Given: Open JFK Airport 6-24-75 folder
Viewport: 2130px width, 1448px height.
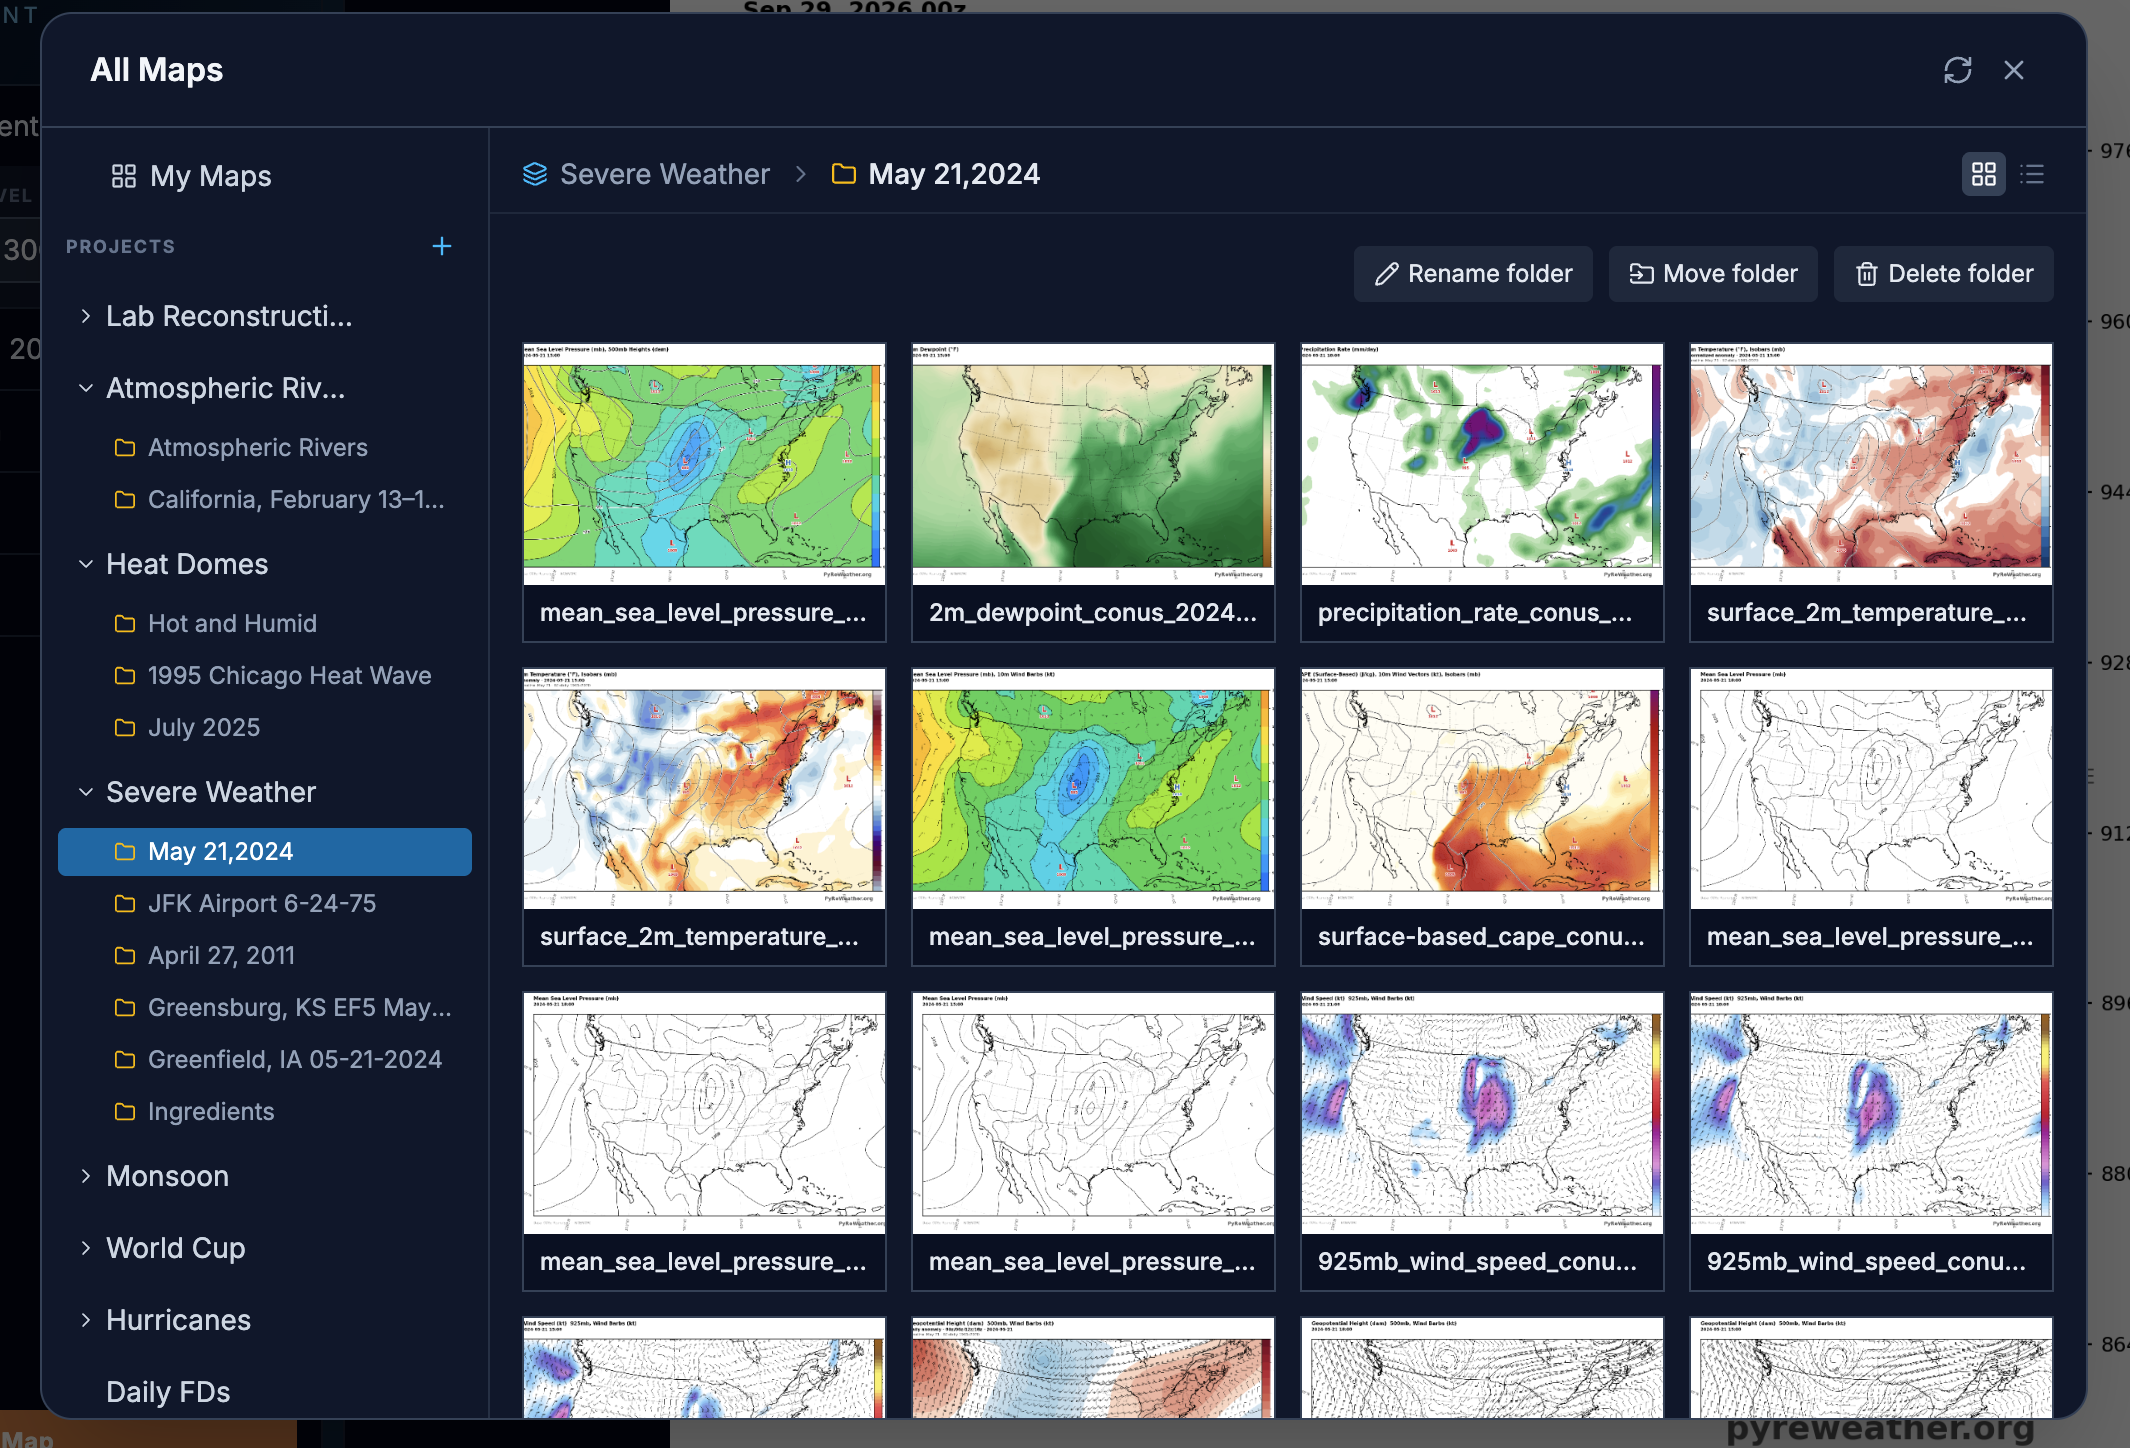Looking at the screenshot, I should click(x=265, y=903).
